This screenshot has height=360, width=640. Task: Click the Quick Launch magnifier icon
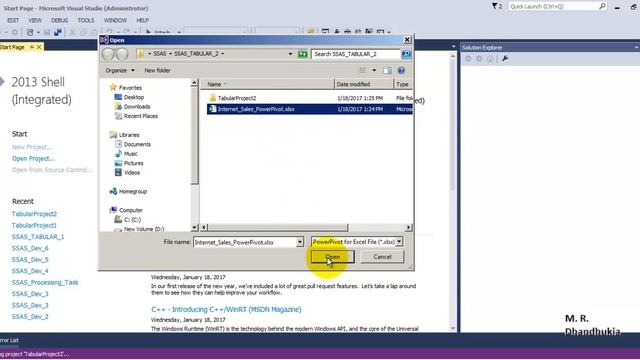pyautogui.click(x=602, y=7)
